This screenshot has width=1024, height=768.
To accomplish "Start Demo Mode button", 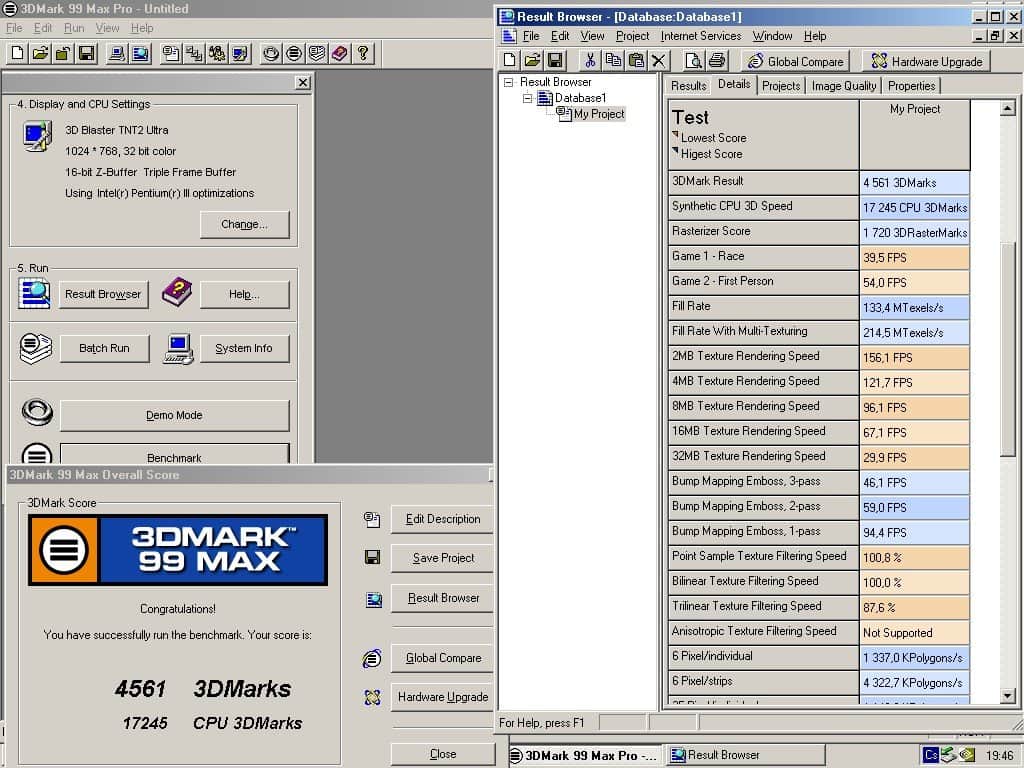I will tap(174, 415).
